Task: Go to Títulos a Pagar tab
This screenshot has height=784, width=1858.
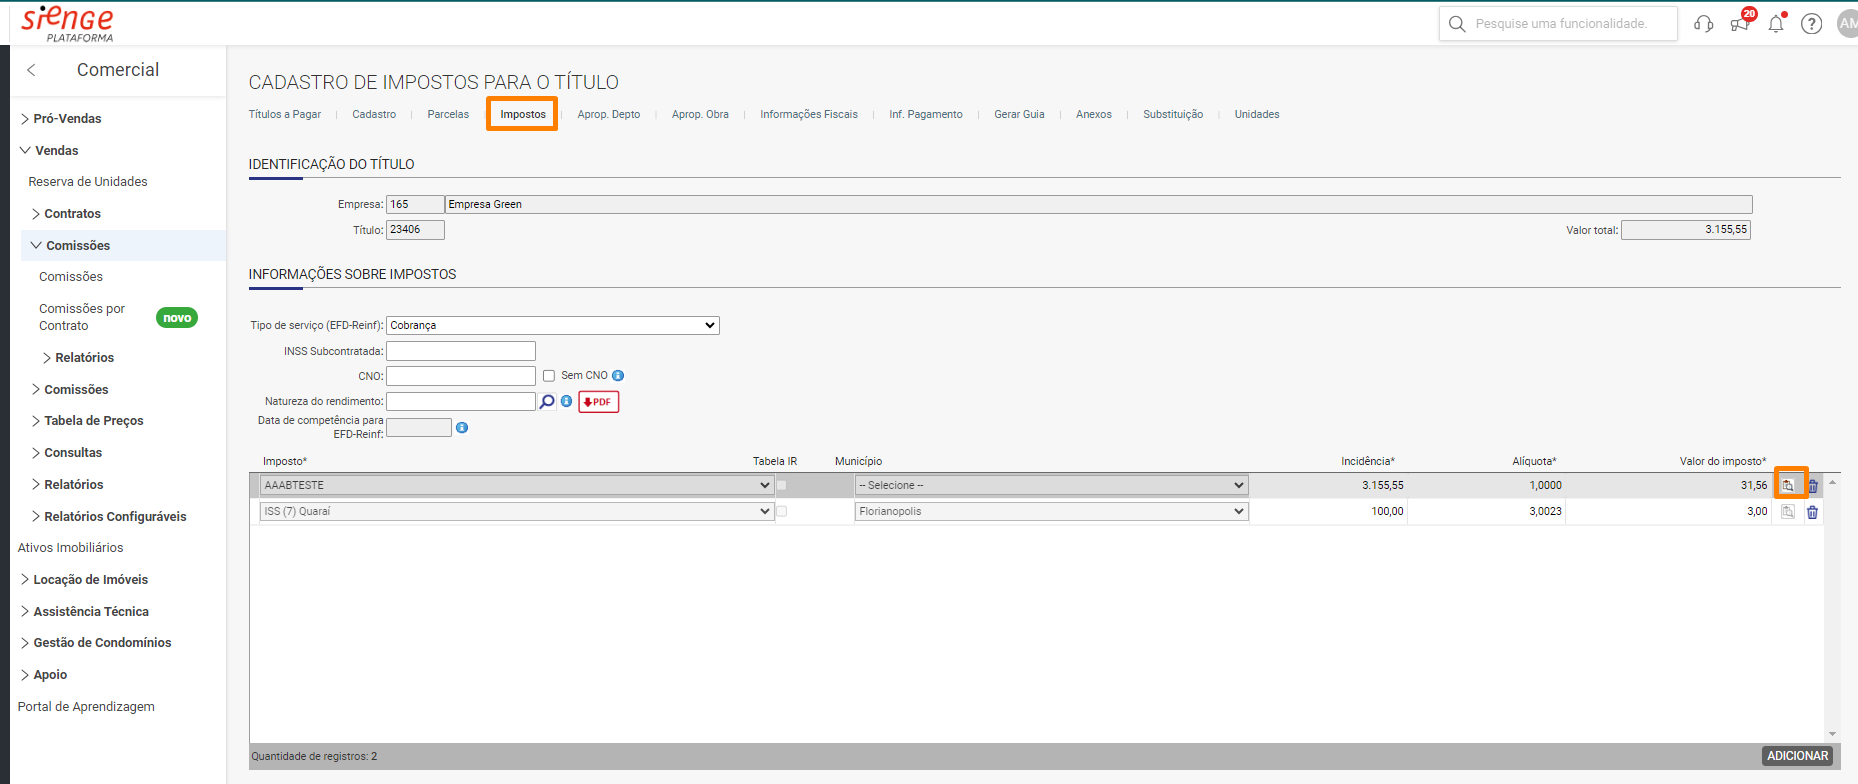Action: (x=285, y=115)
